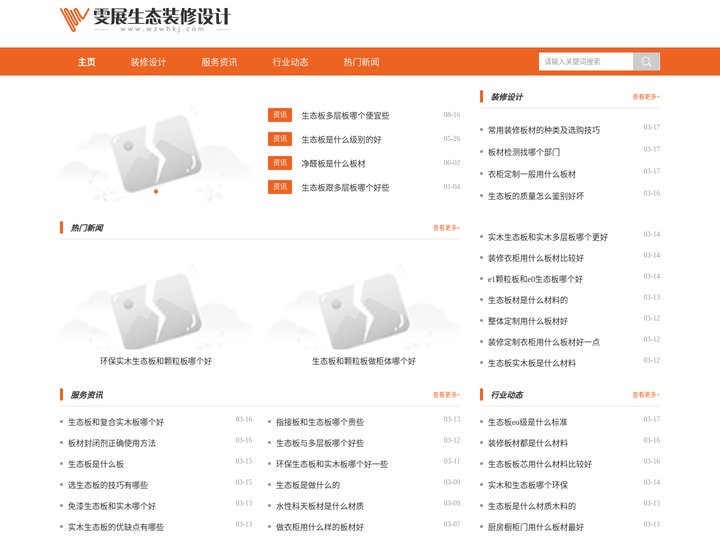Click the 资讯 tag beside 生态板是什么级别的好
720x540 pixels.
(x=280, y=139)
